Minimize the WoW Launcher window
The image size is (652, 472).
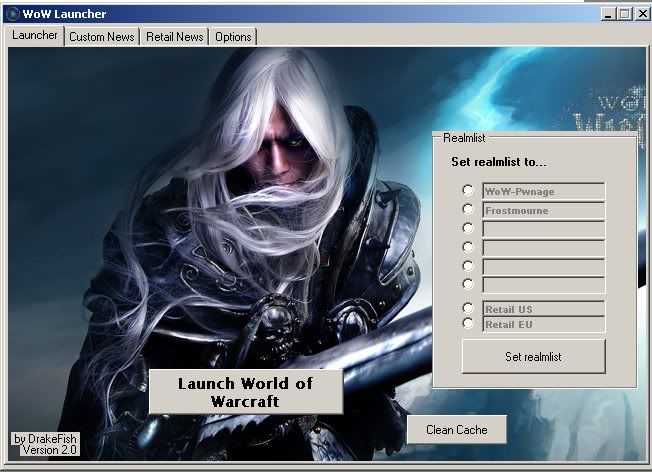tap(608, 14)
